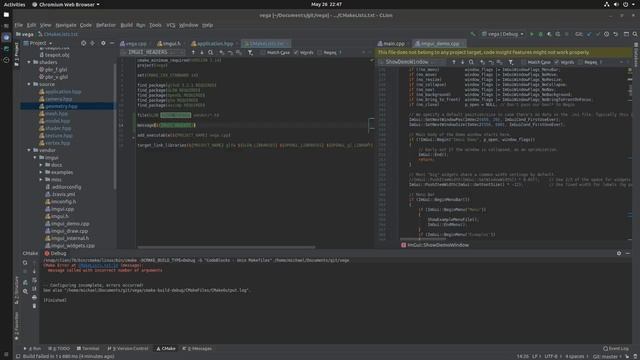
Task: Open Project panel settings gear
Action: click(x=103, y=43)
